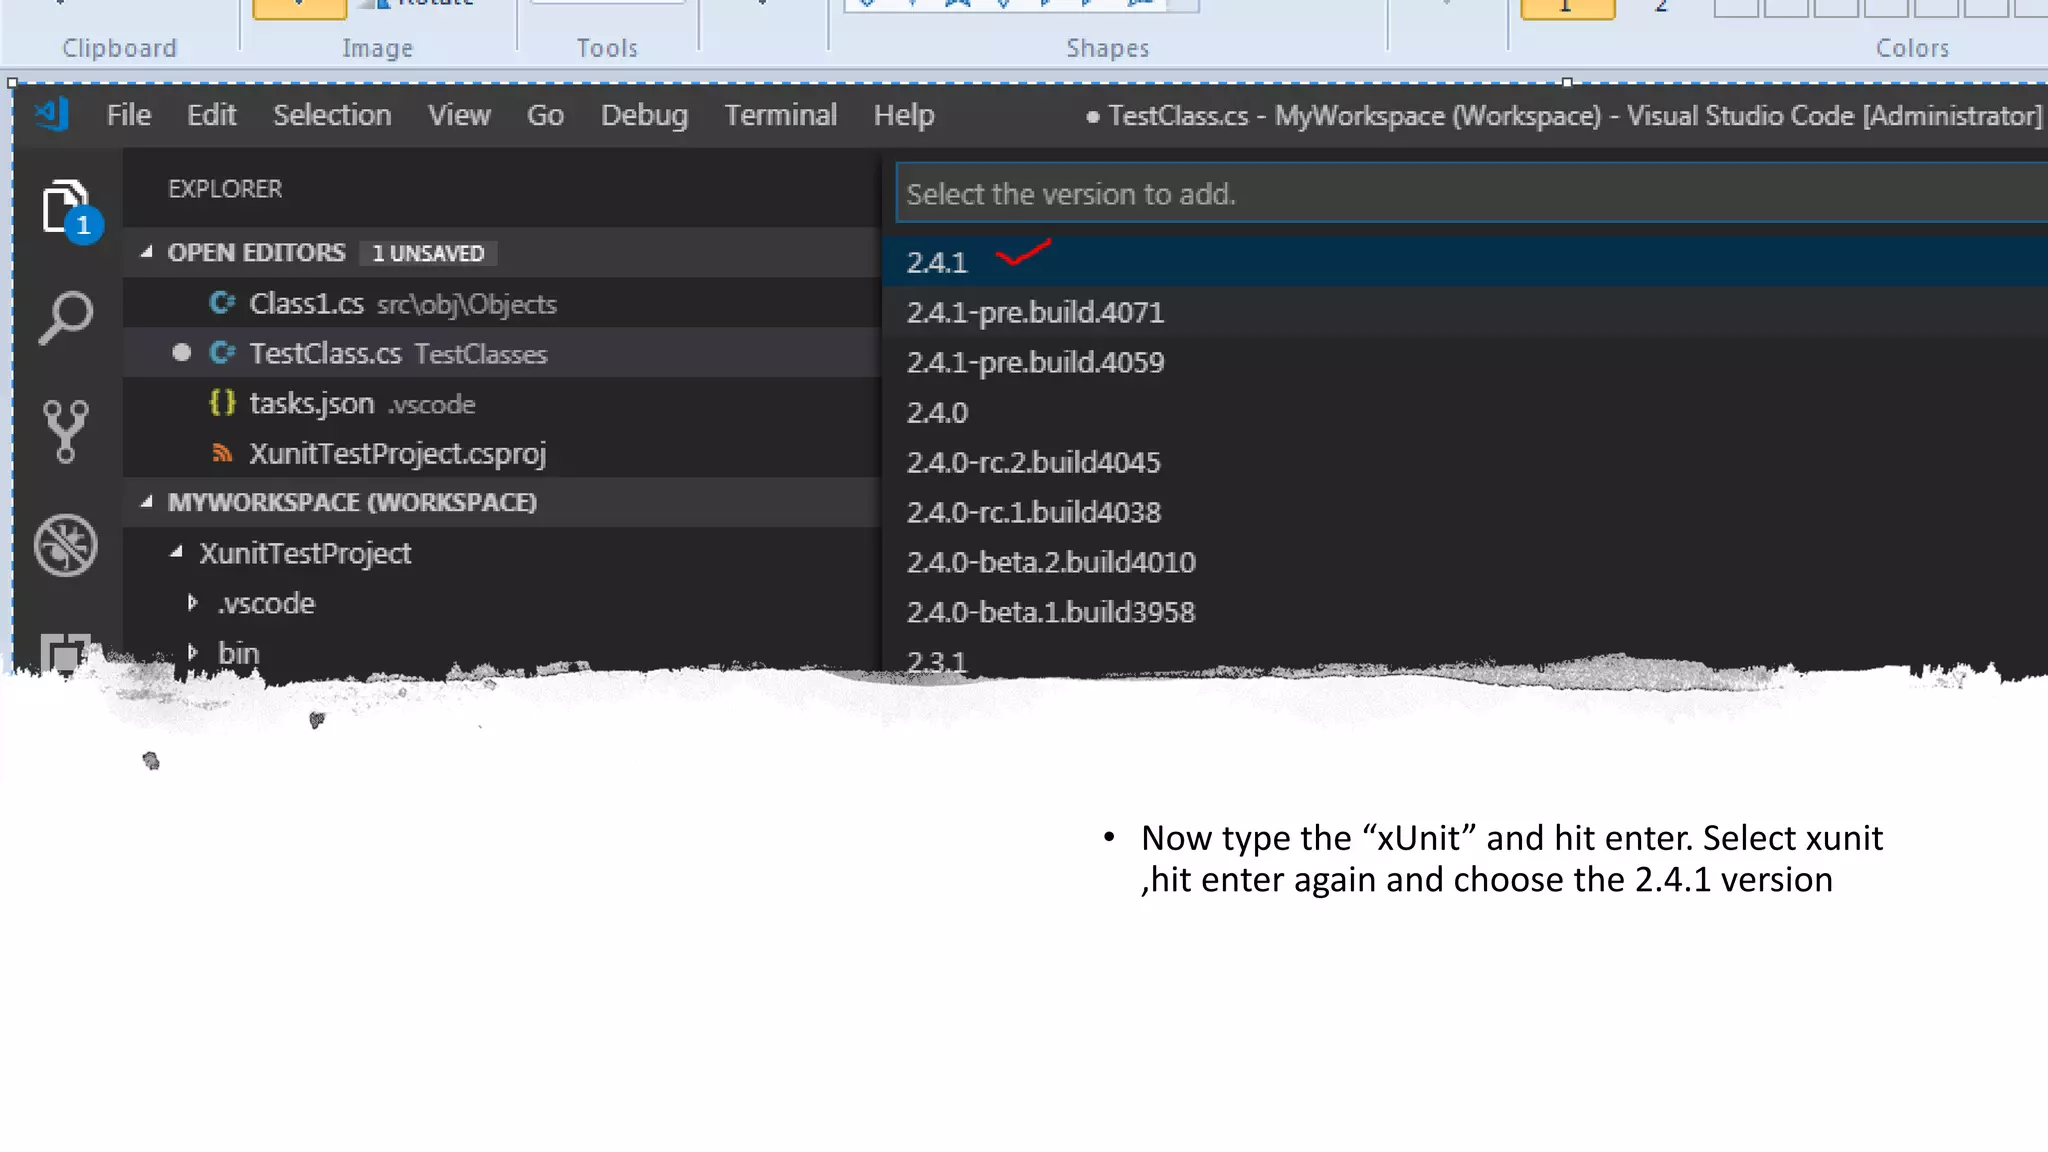Open the Explorer activity bar icon
Viewport: 2048px width, 1152px height.
[66, 208]
